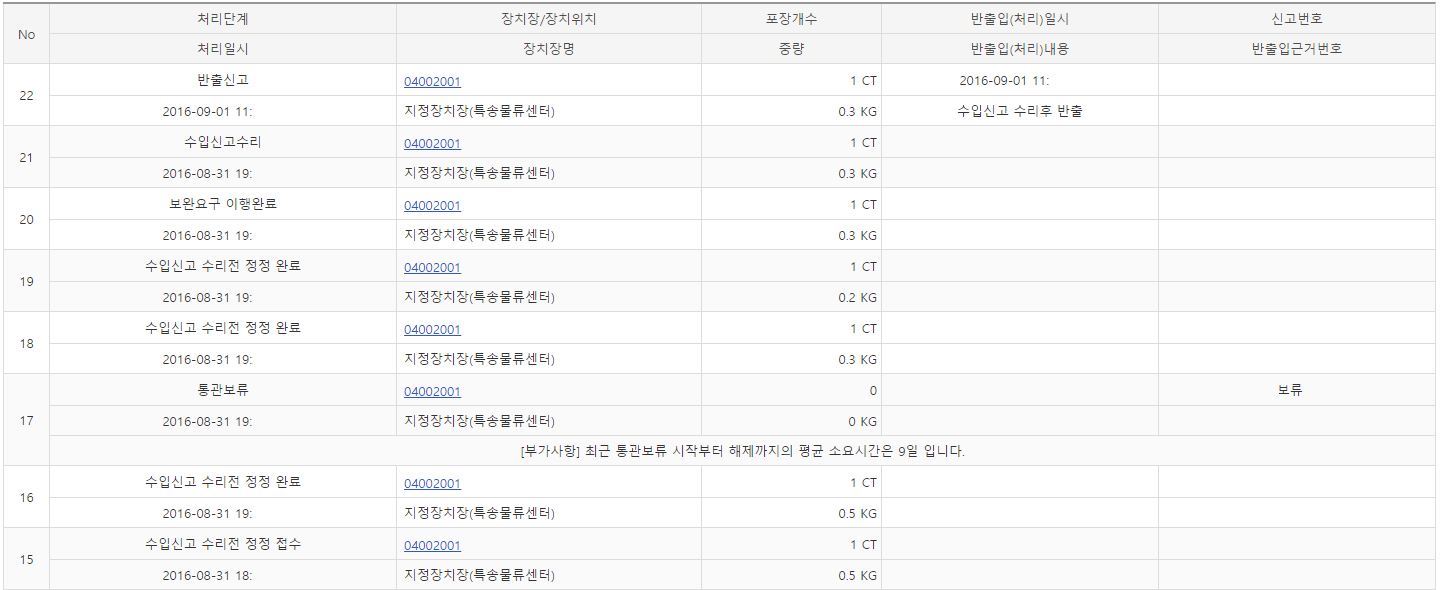Click the 장치장/장치위치 column header

point(548,19)
